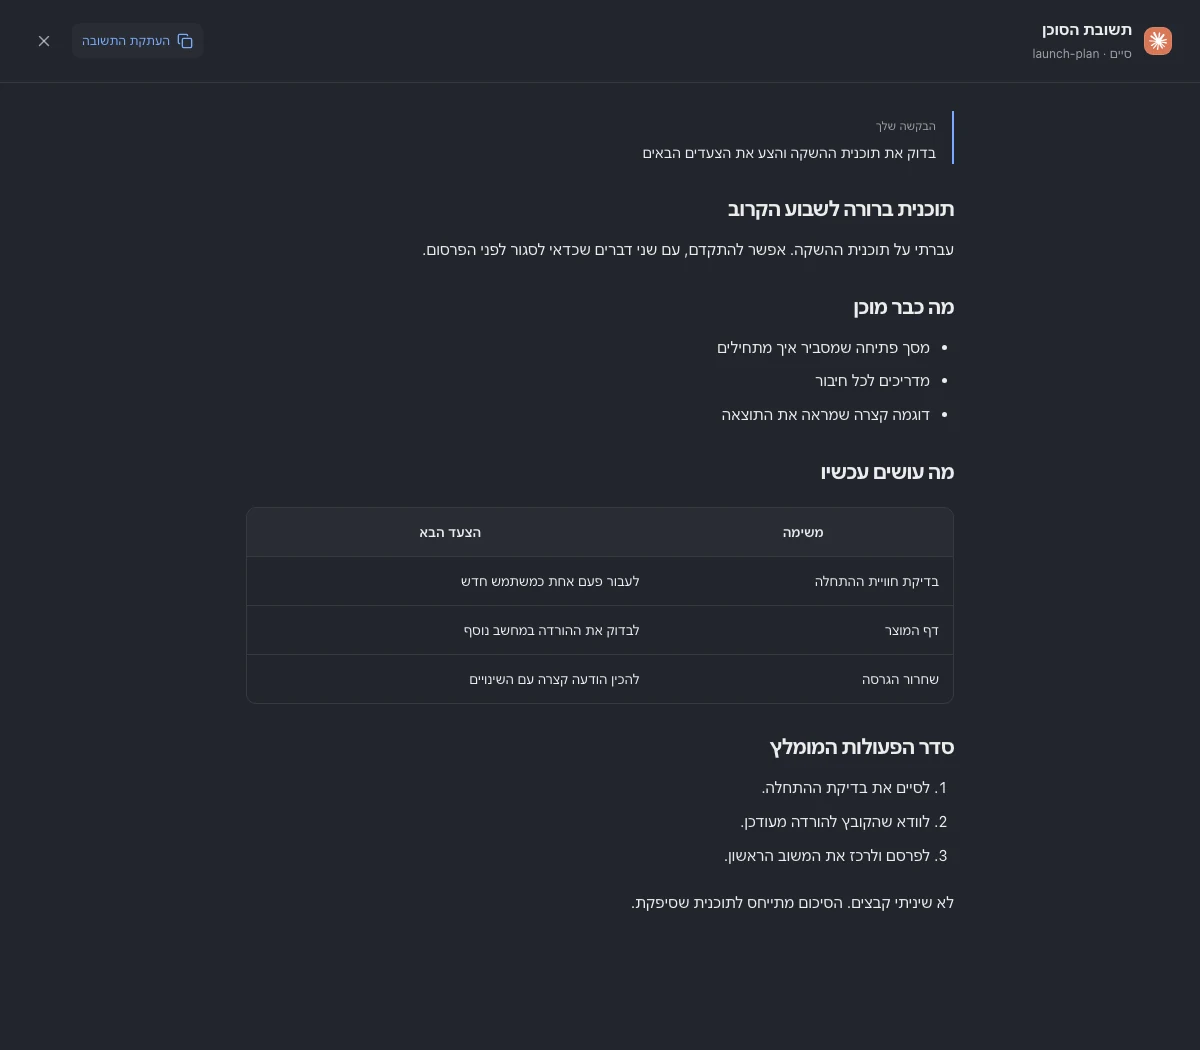Close the agent response panel with X

(x=44, y=41)
